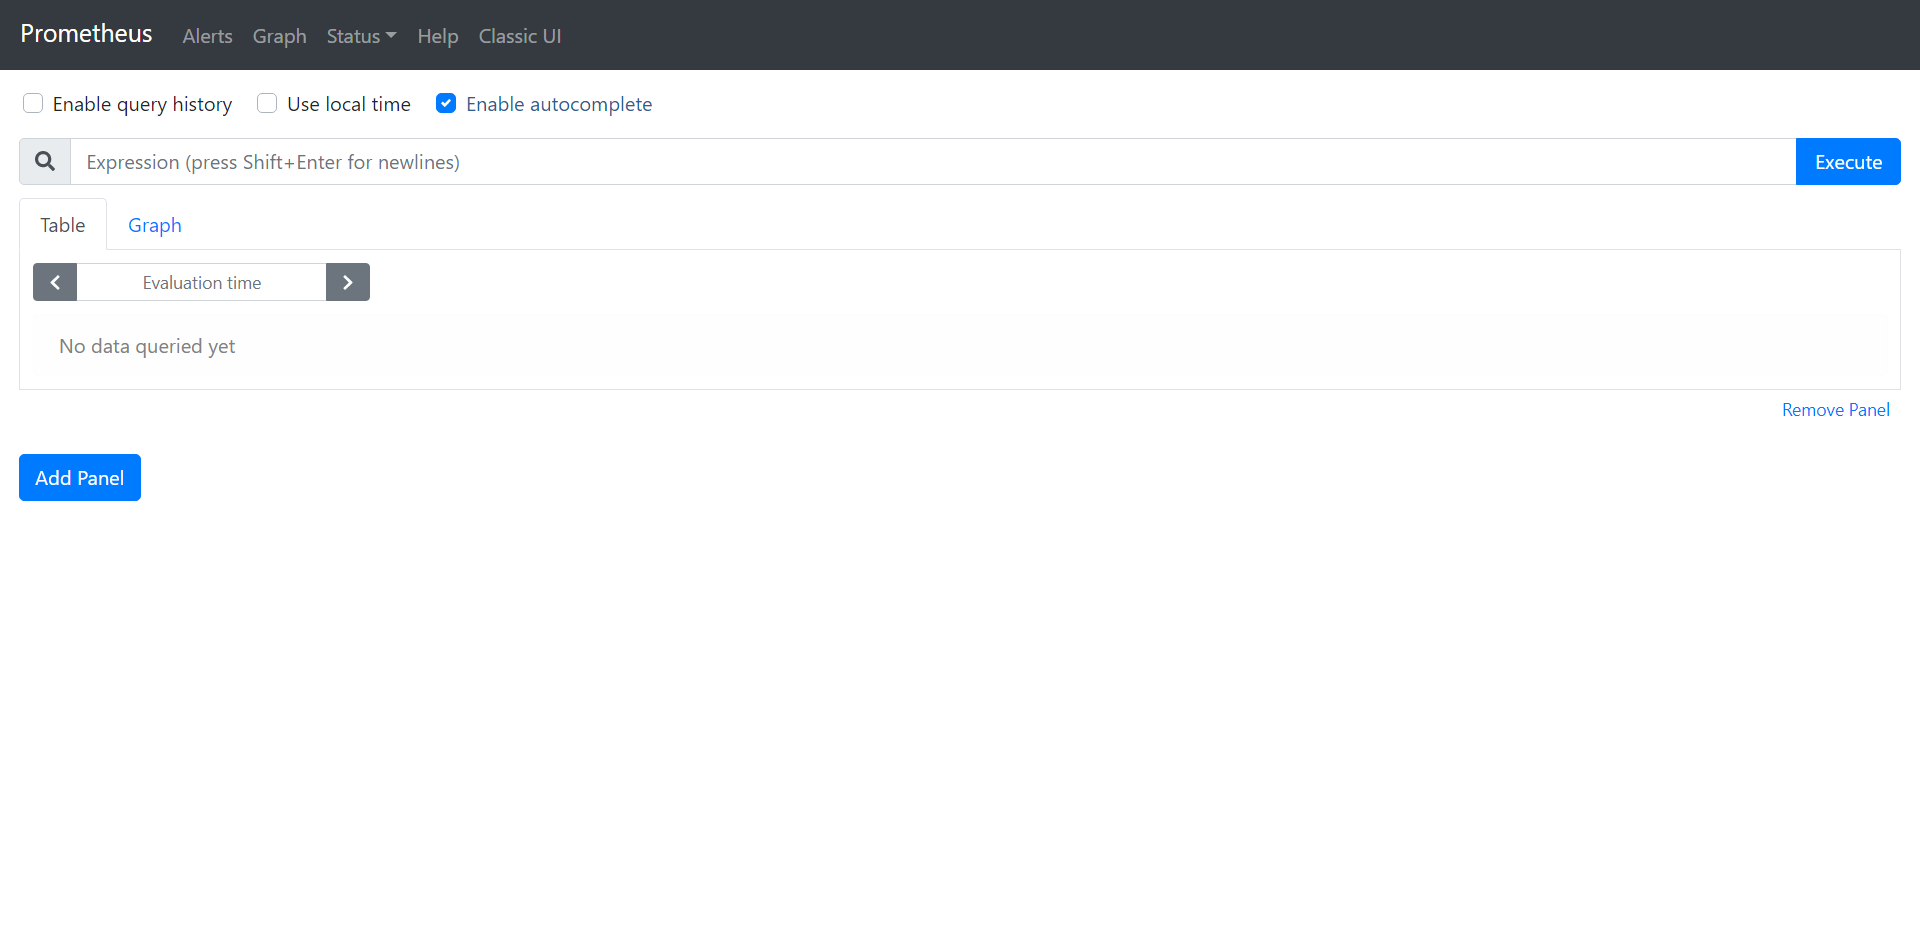
Task: Click the Remove Panel link
Action: pyautogui.click(x=1836, y=410)
